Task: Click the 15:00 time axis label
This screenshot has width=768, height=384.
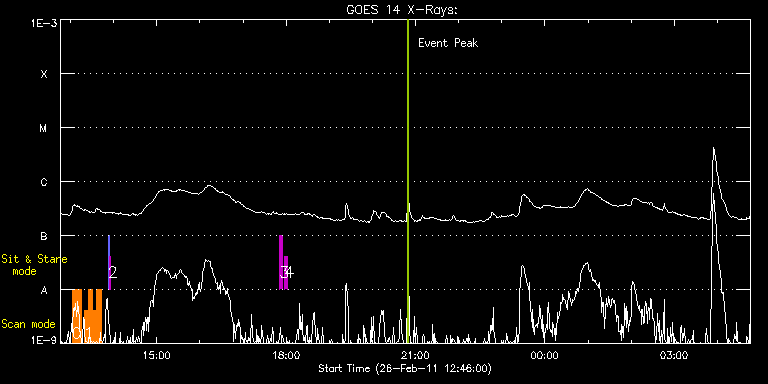Action: (157, 356)
